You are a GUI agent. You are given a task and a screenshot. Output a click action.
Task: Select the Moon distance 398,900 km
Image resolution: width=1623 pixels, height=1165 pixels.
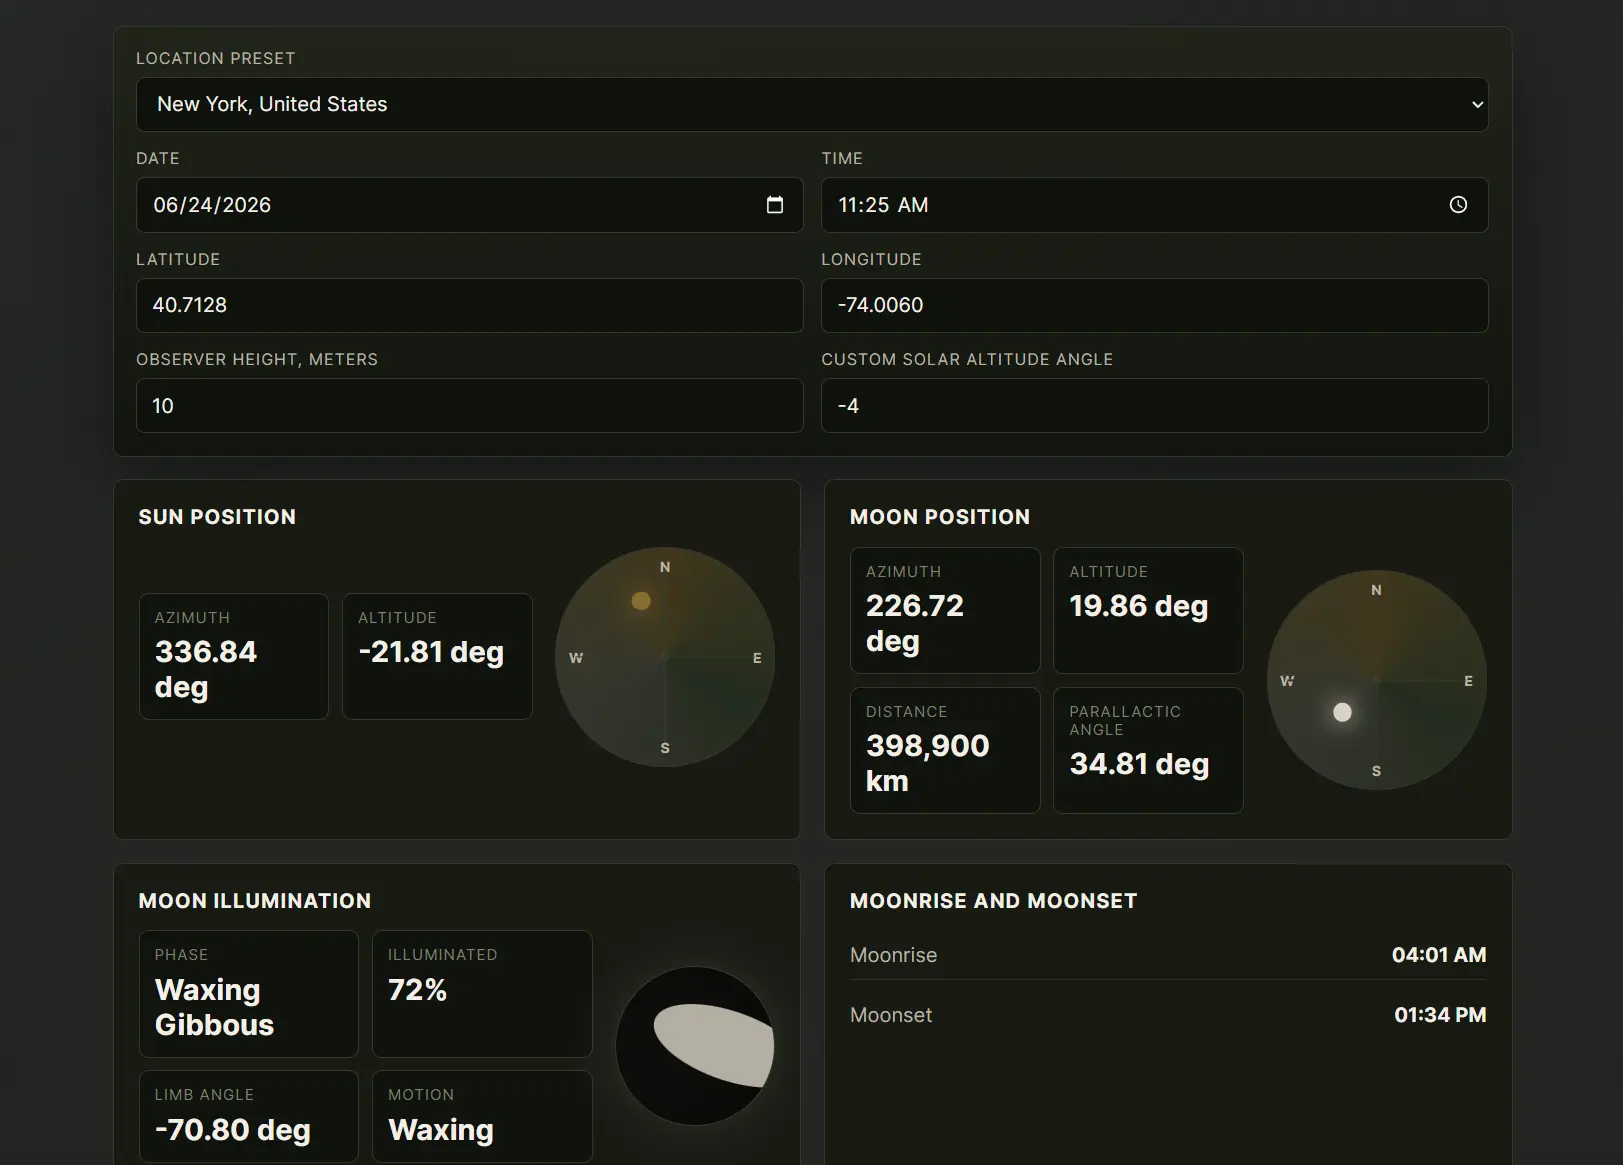coord(928,763)
